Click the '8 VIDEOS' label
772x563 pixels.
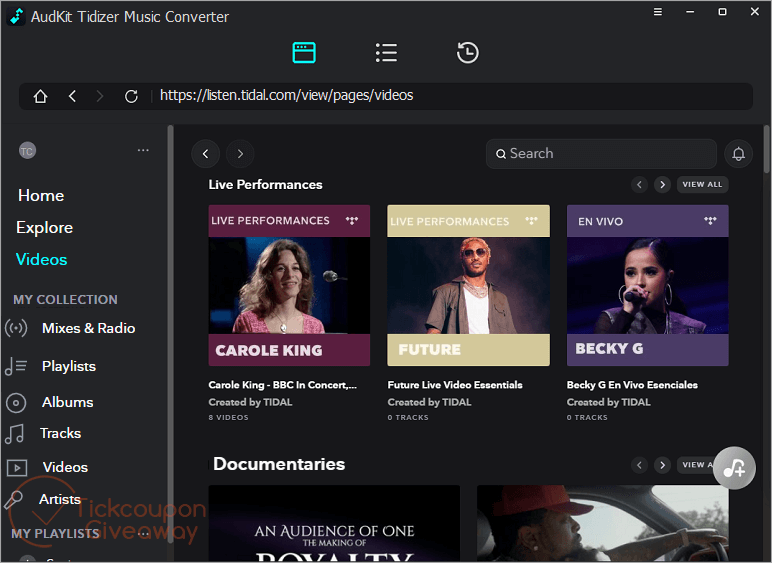click(228, 417)
